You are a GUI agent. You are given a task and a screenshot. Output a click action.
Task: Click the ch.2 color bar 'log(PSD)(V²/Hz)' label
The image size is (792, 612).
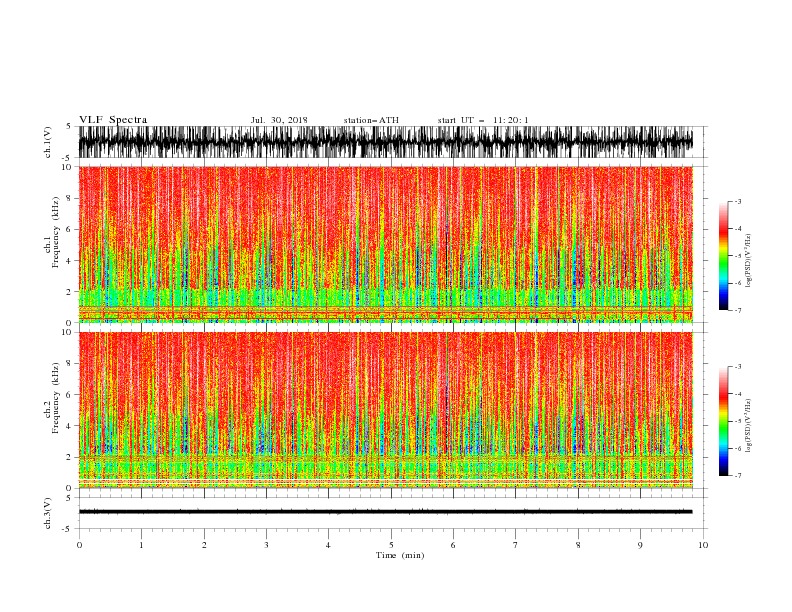[x=749, y=425]
